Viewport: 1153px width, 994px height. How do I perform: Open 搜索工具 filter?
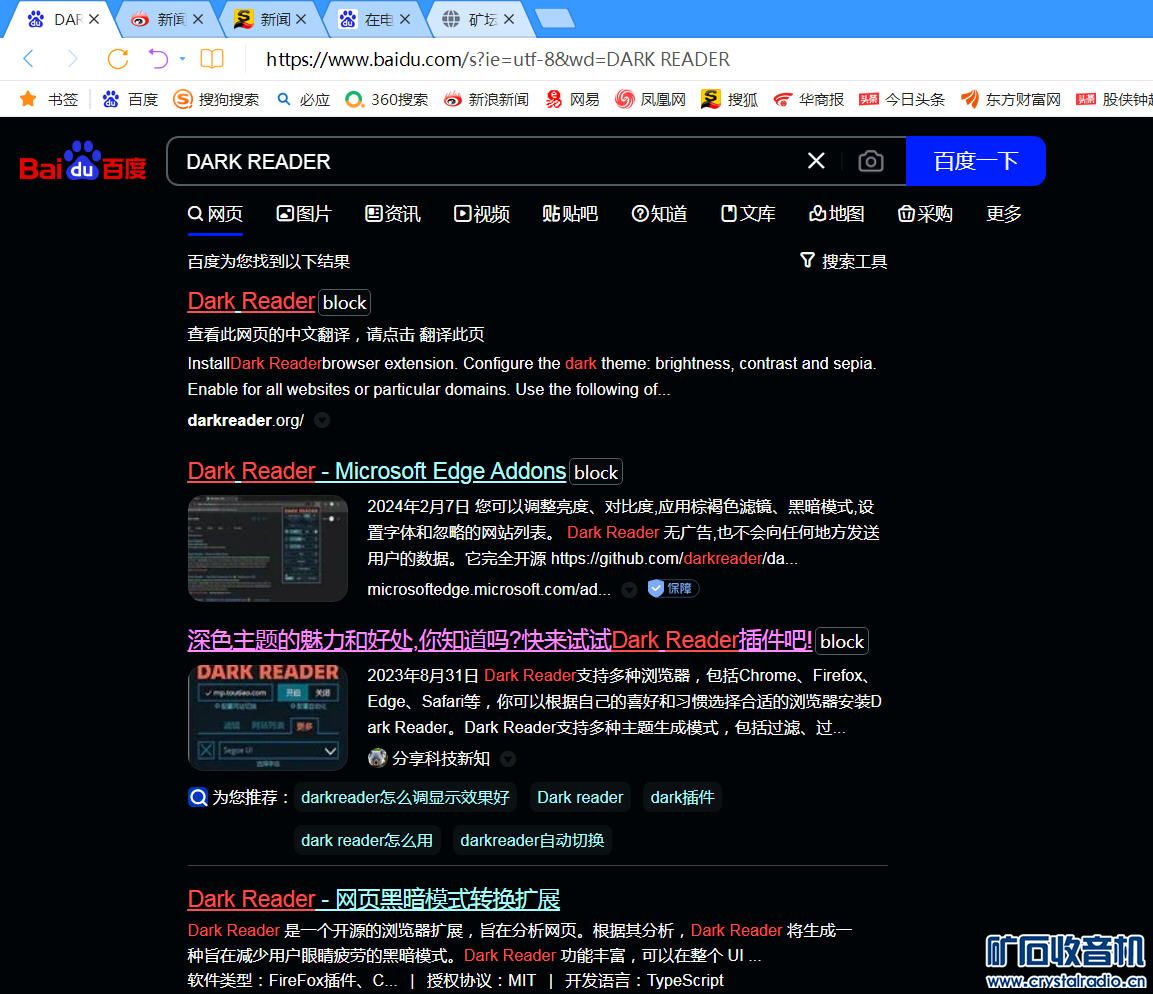[843, 261]
